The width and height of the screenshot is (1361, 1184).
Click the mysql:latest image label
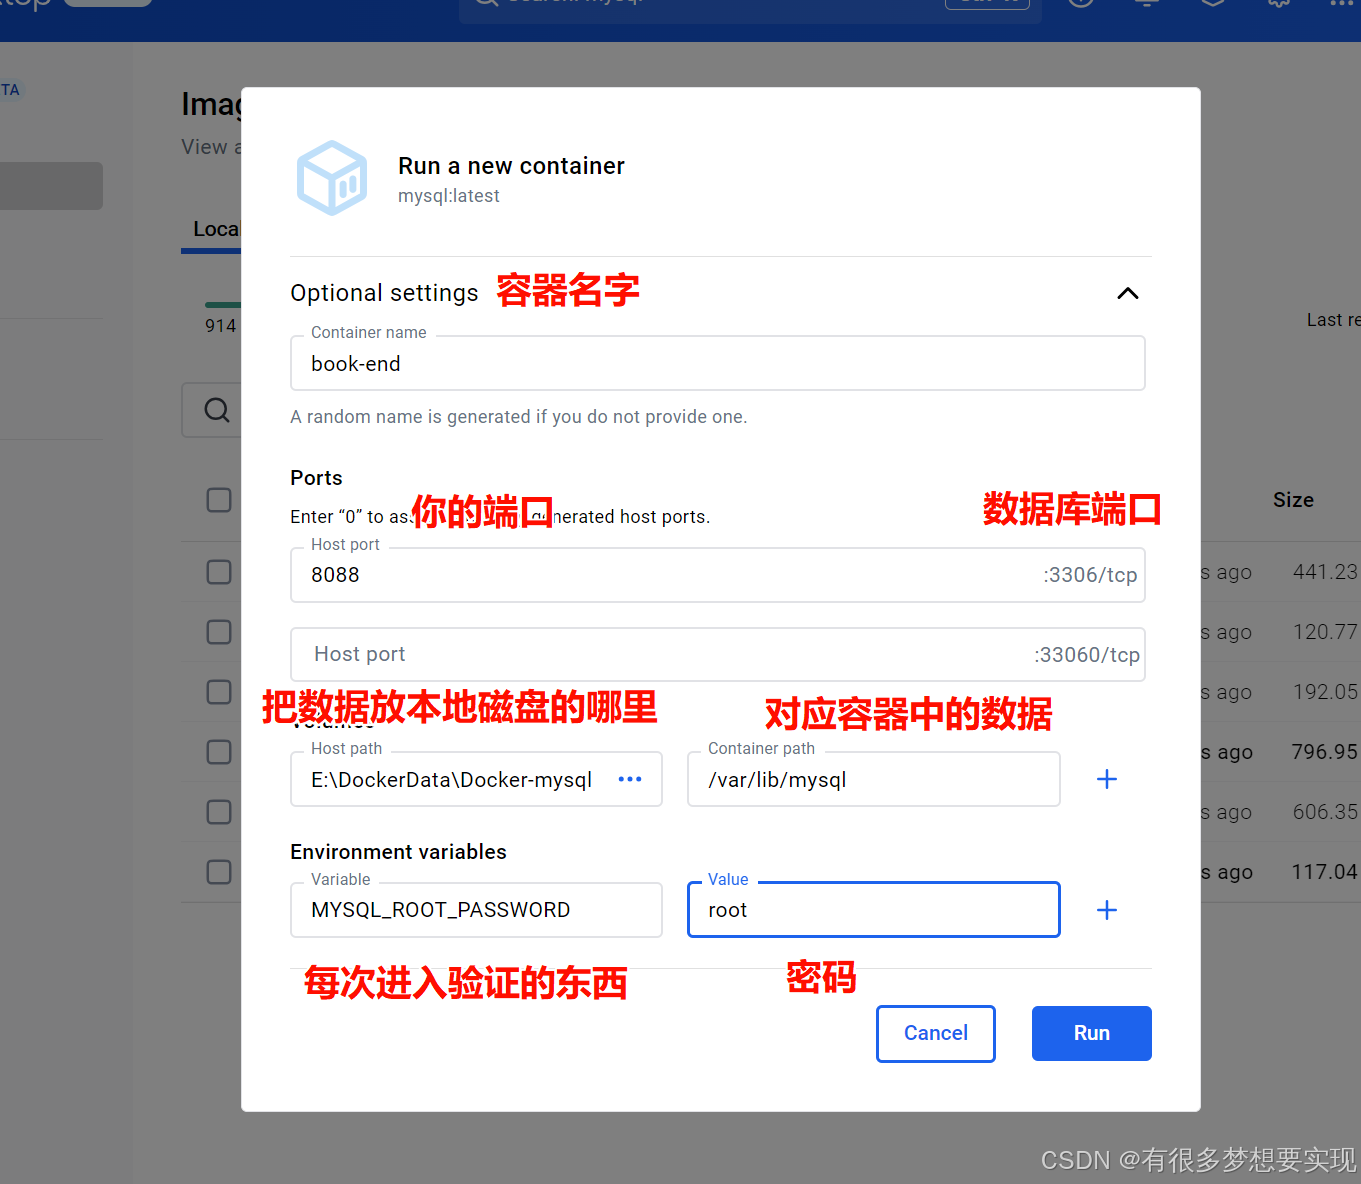coord(449,196)
